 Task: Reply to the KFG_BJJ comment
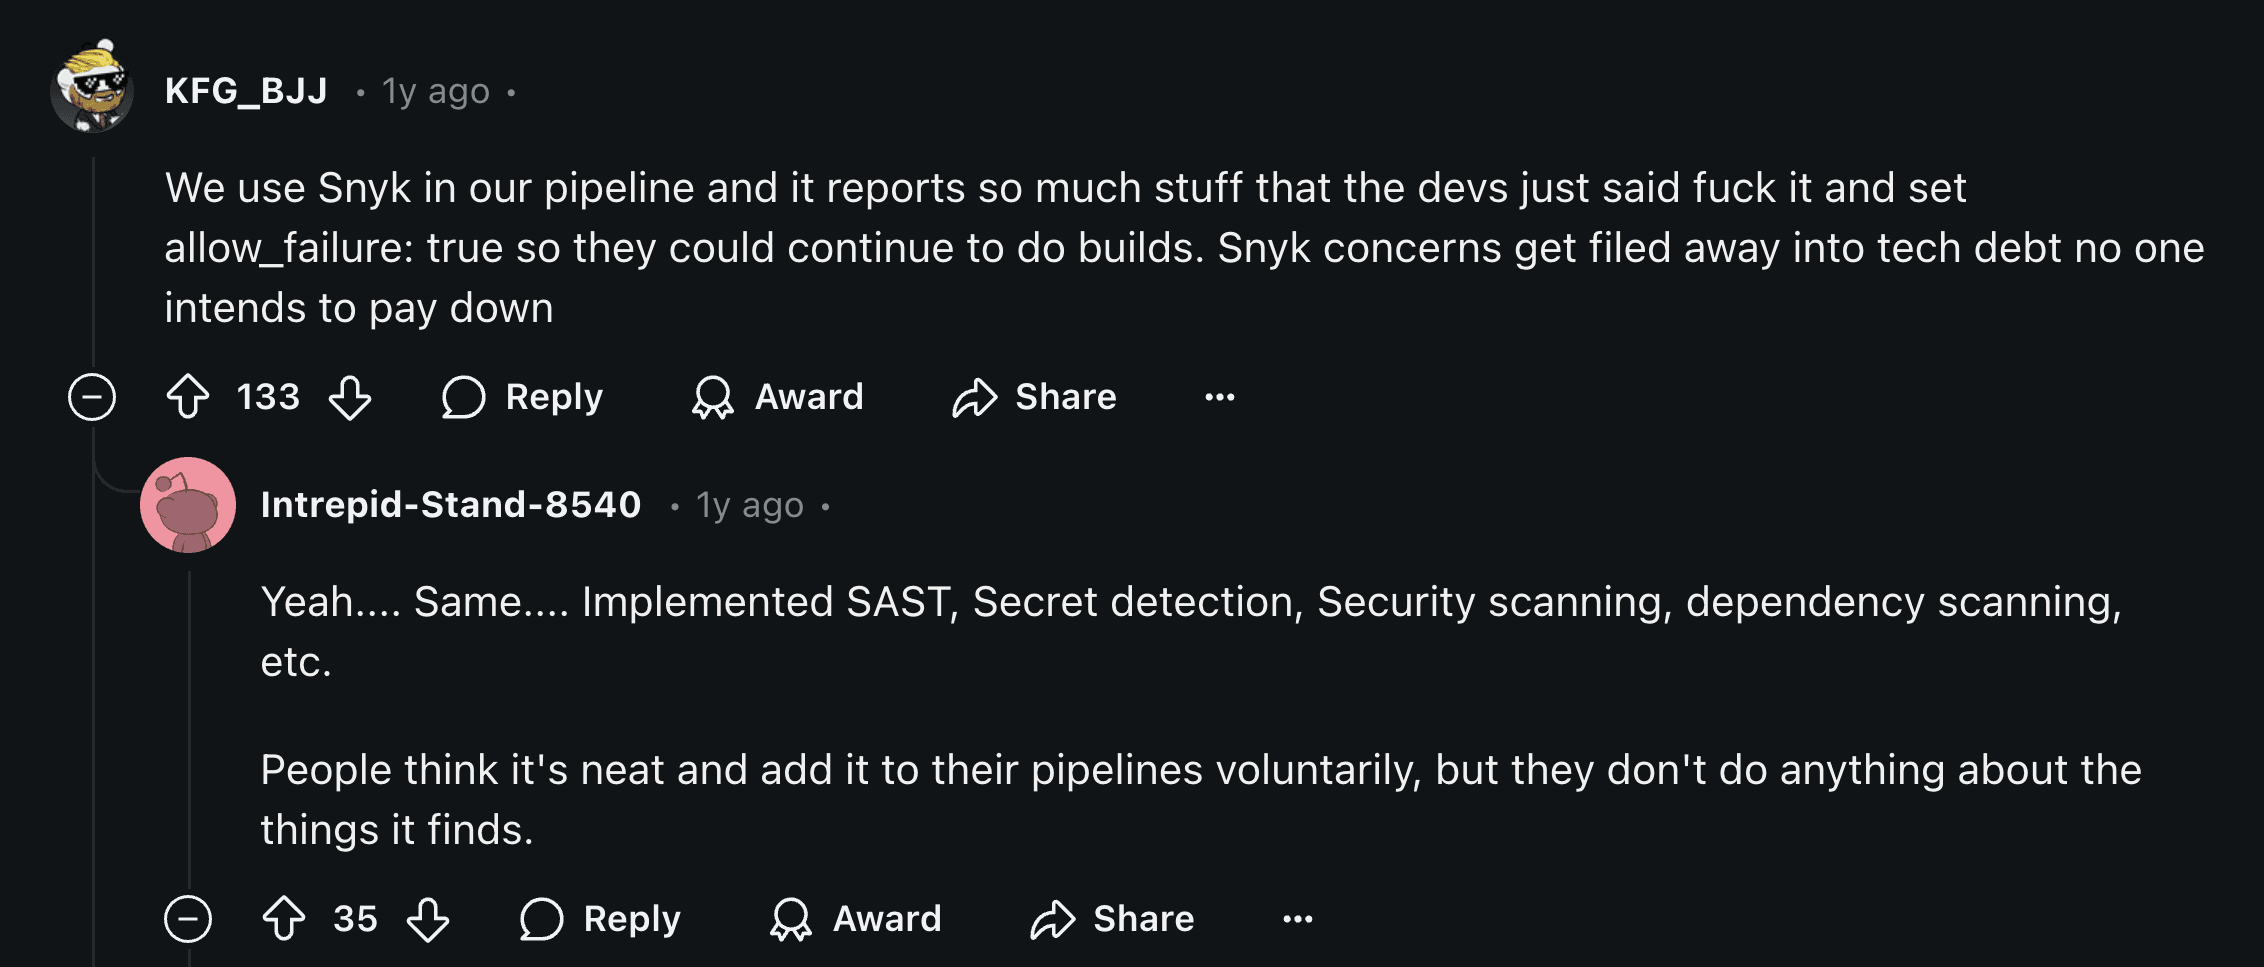pos(523,397)
